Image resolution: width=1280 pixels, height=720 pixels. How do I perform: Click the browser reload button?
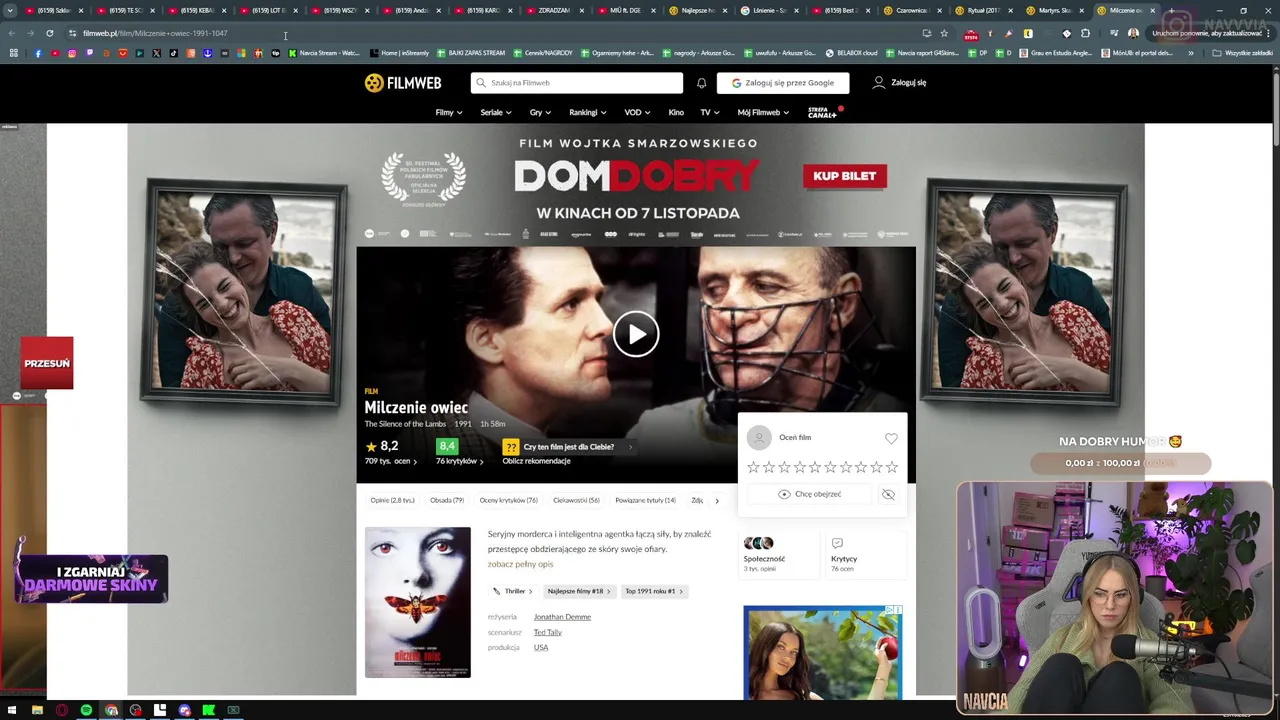click(x=49, y=33)
